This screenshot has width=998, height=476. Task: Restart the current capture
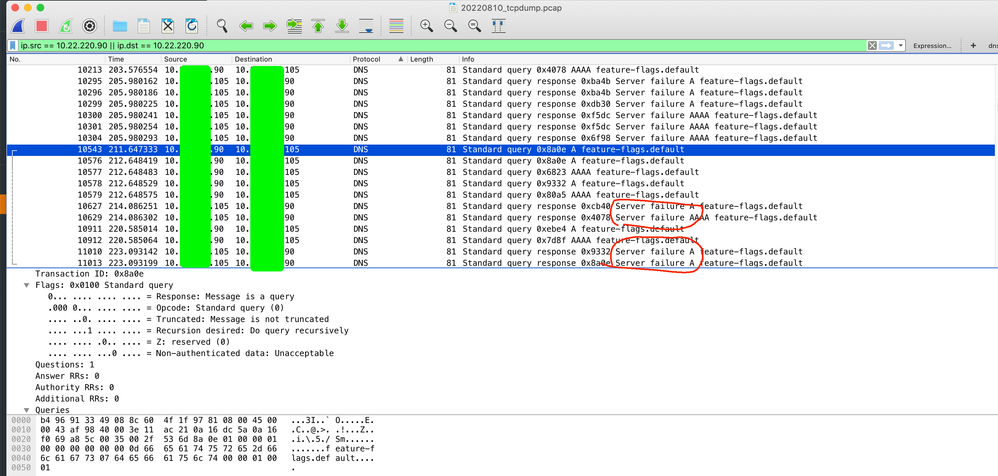point(65,26)
